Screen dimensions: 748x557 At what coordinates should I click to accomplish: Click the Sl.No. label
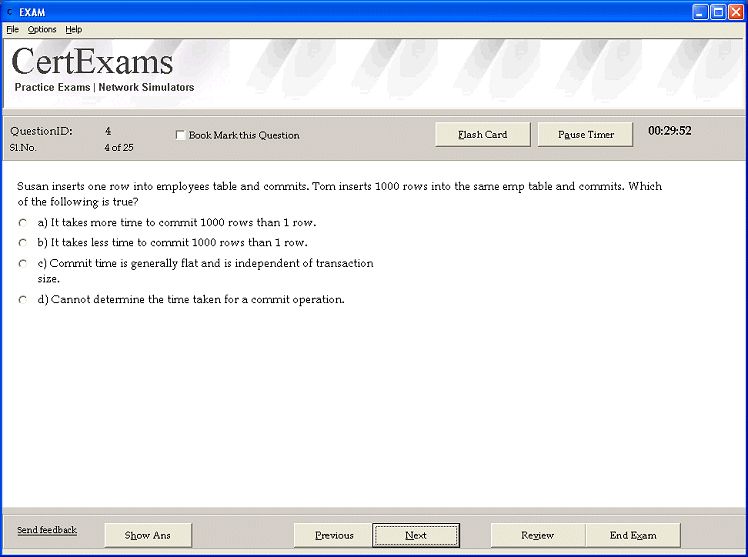[x=23, y=148]
